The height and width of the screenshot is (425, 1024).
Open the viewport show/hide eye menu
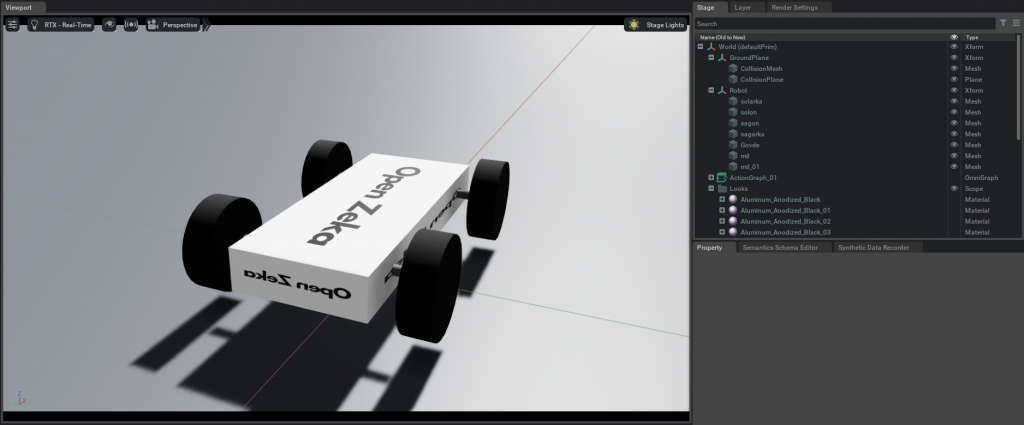pos(109,25)
